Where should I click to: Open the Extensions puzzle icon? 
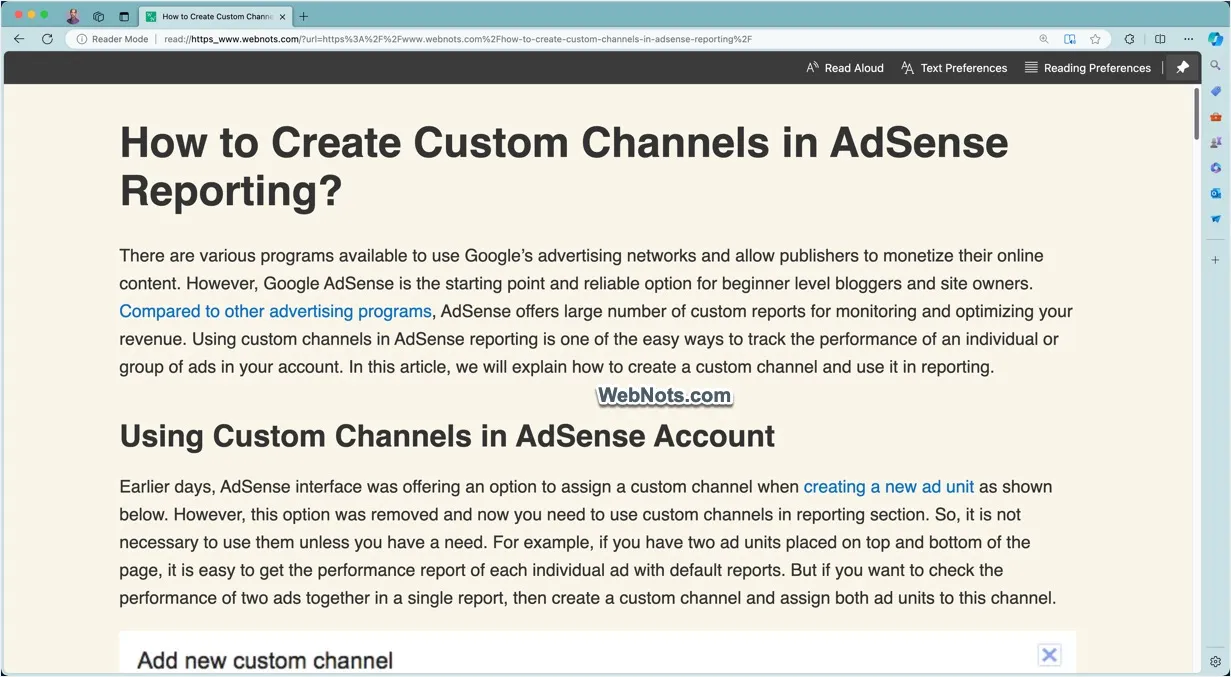[x=1130, y=39]
